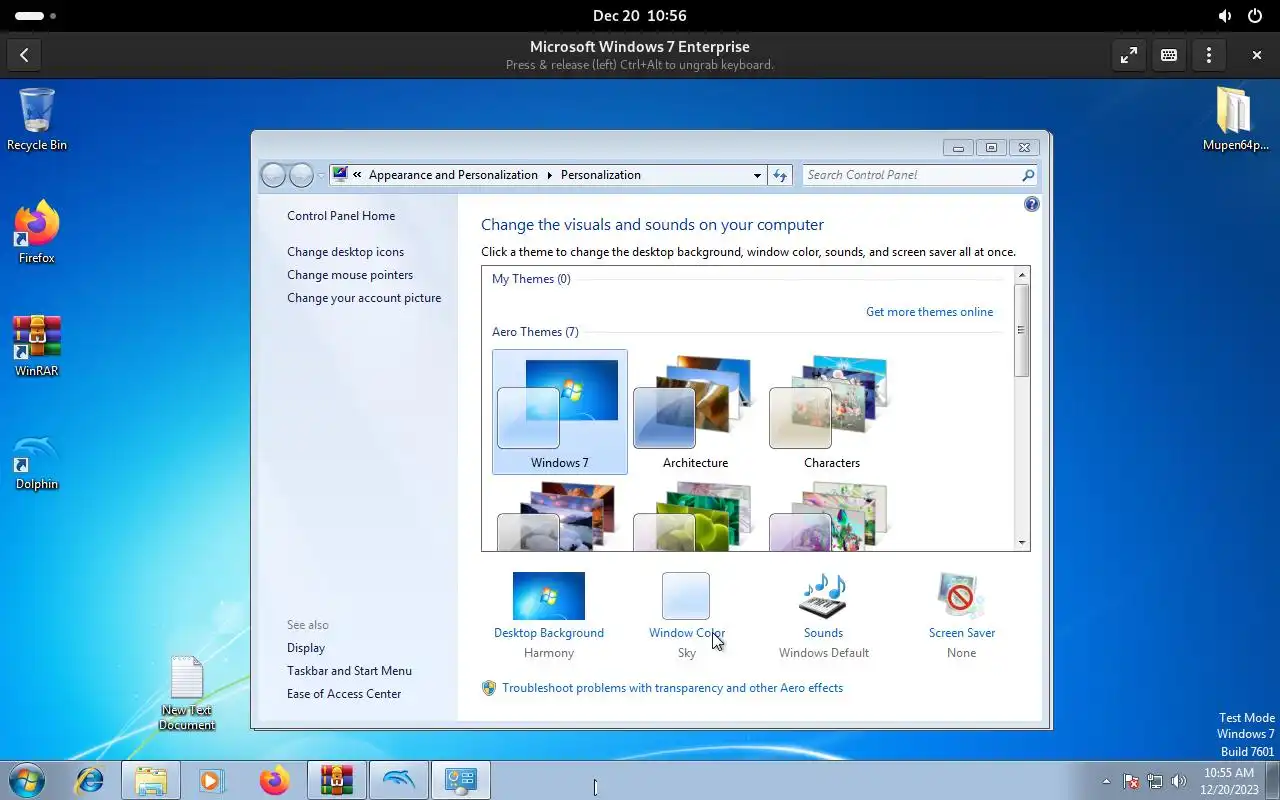Launch Internet Explorer from the taskbar
This screenshot has width=1280, height=800.
90,780
